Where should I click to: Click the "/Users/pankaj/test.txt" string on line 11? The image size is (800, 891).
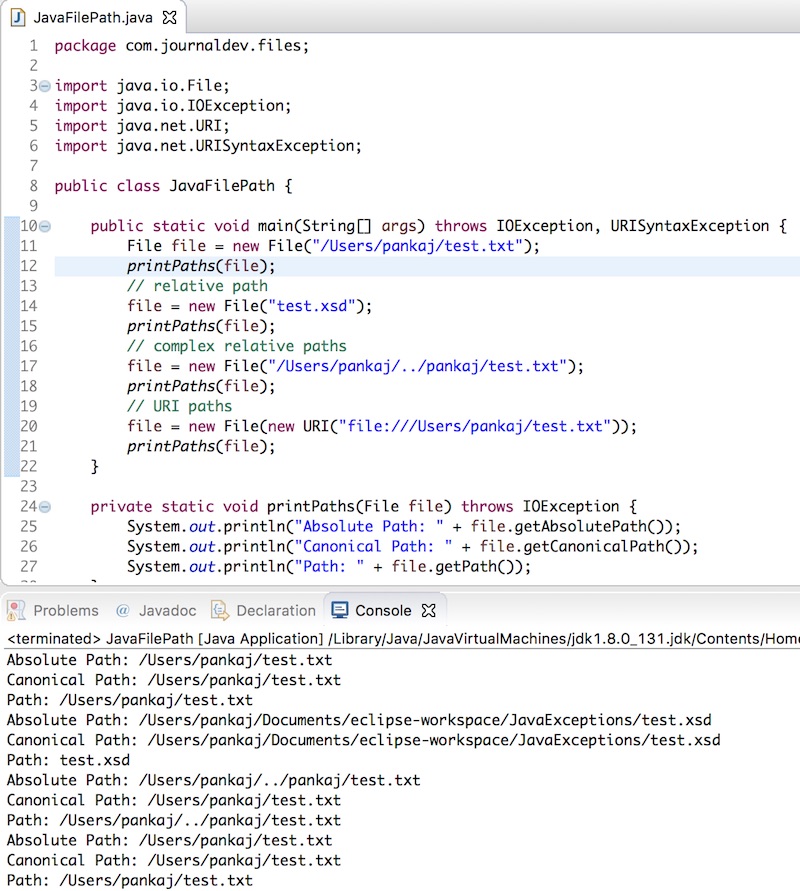[x=417, y=246]
